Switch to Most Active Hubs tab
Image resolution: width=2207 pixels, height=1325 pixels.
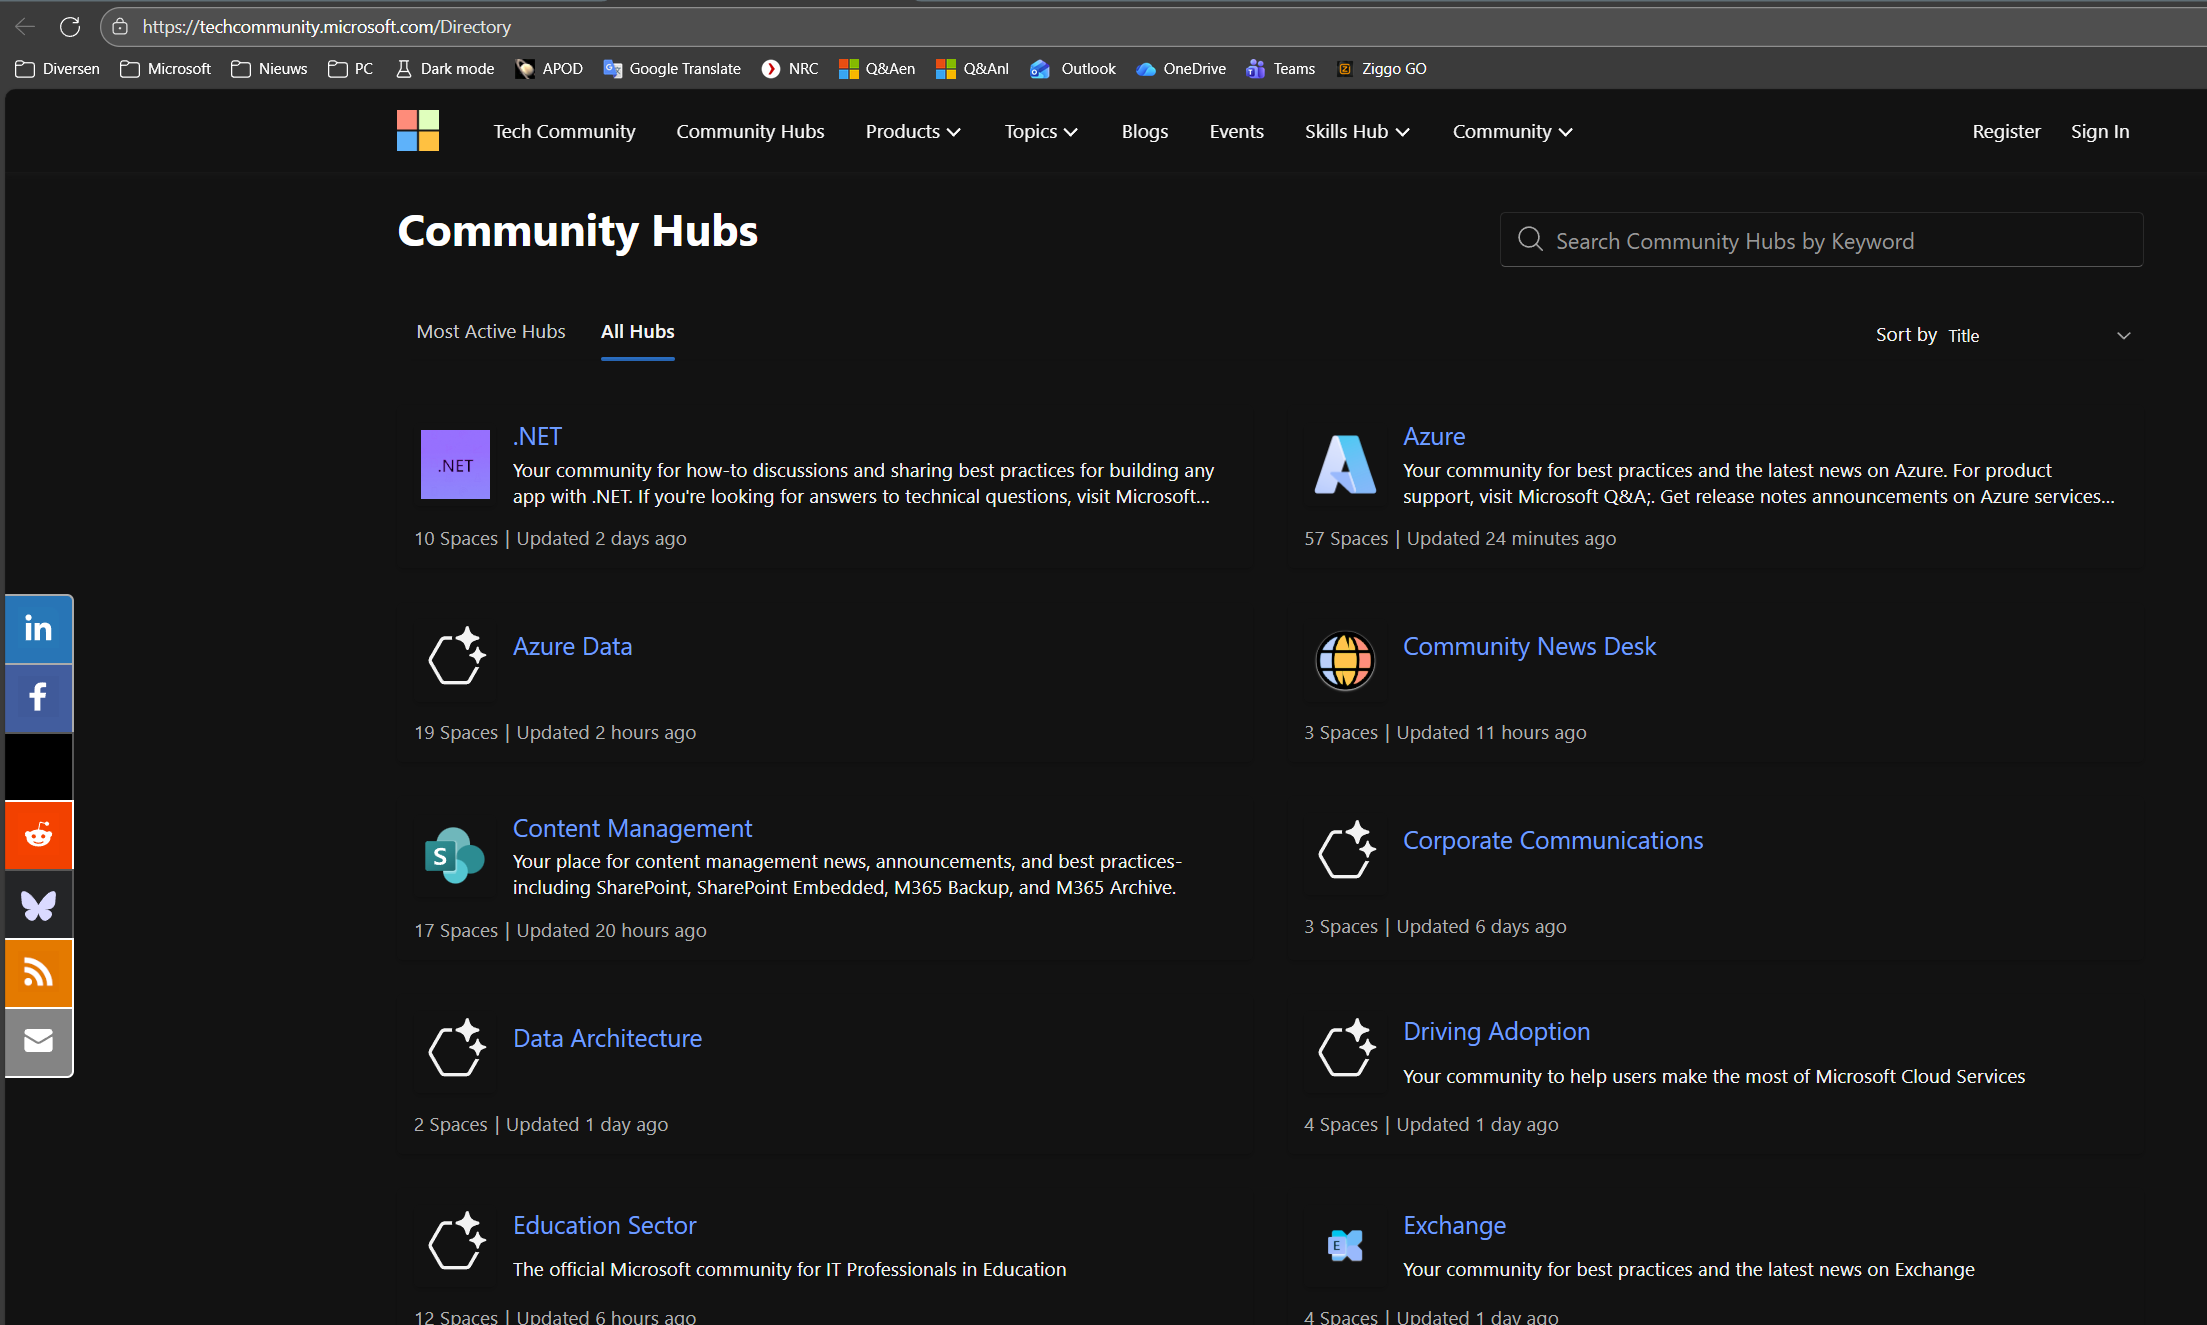pos(491,332)
